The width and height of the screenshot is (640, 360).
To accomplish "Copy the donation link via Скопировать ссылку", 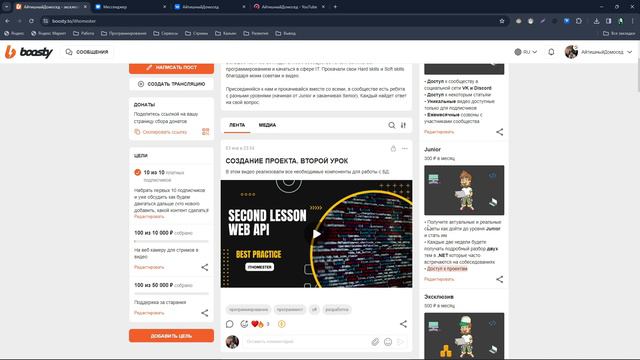I will point(160,132).
